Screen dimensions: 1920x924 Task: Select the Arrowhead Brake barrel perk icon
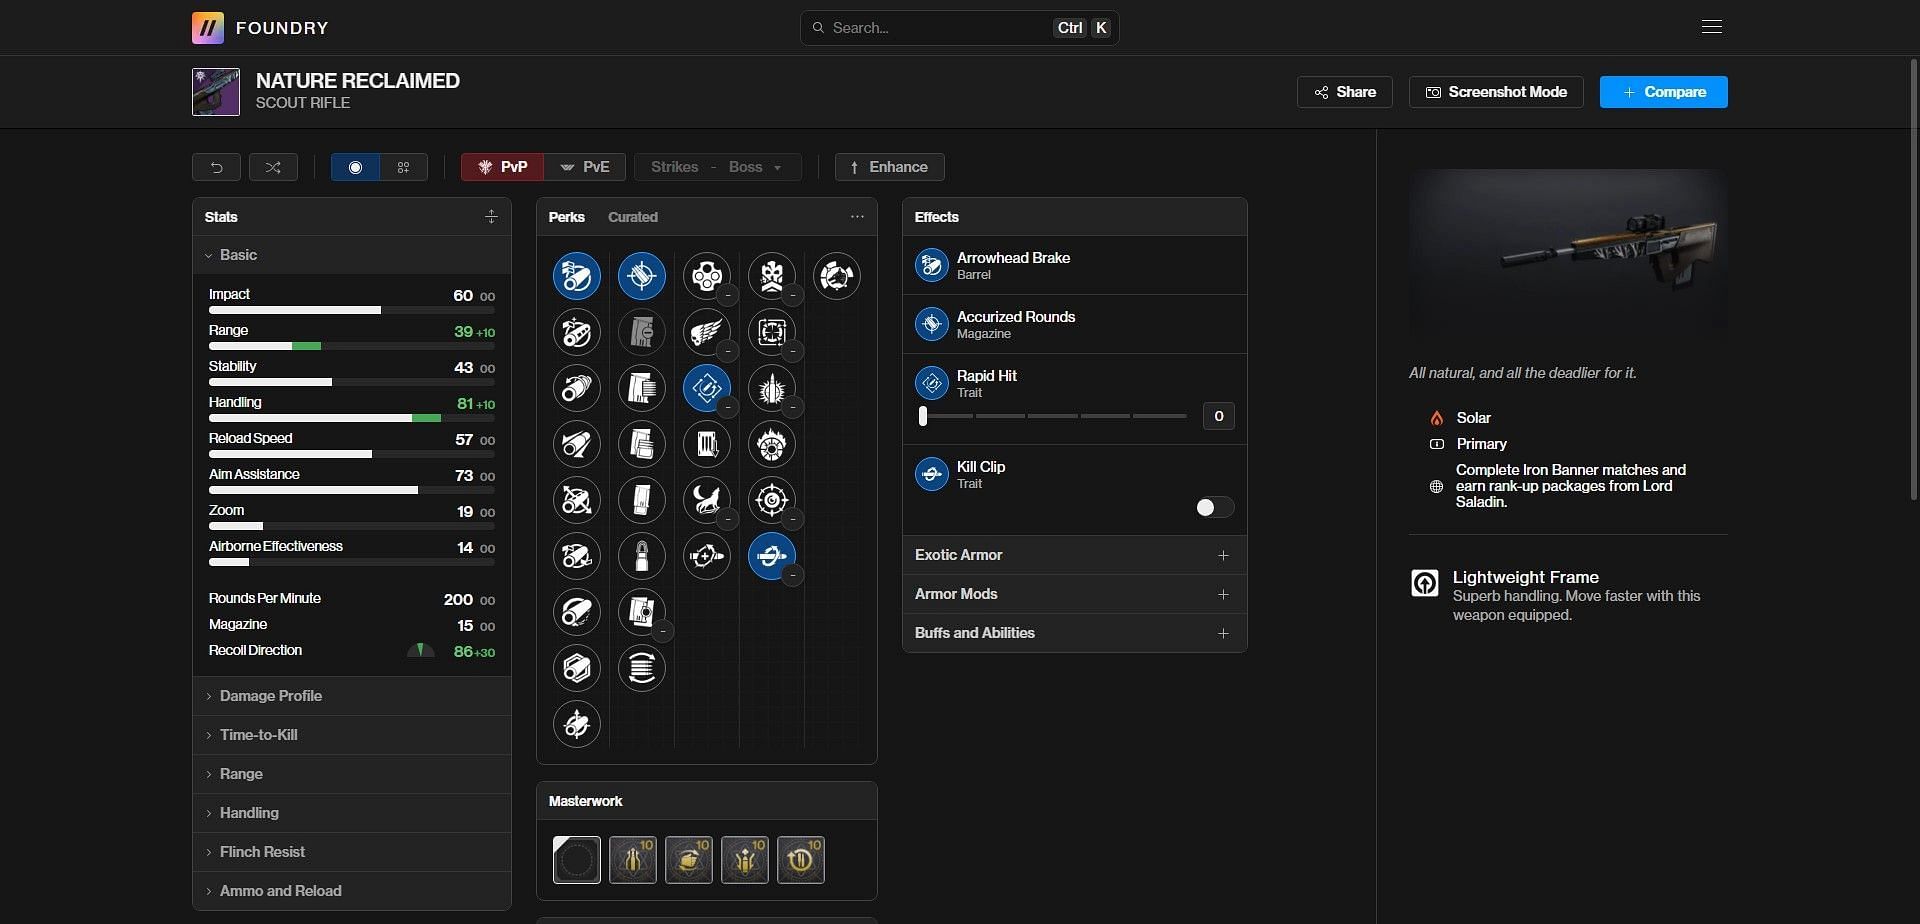[577, 276]
